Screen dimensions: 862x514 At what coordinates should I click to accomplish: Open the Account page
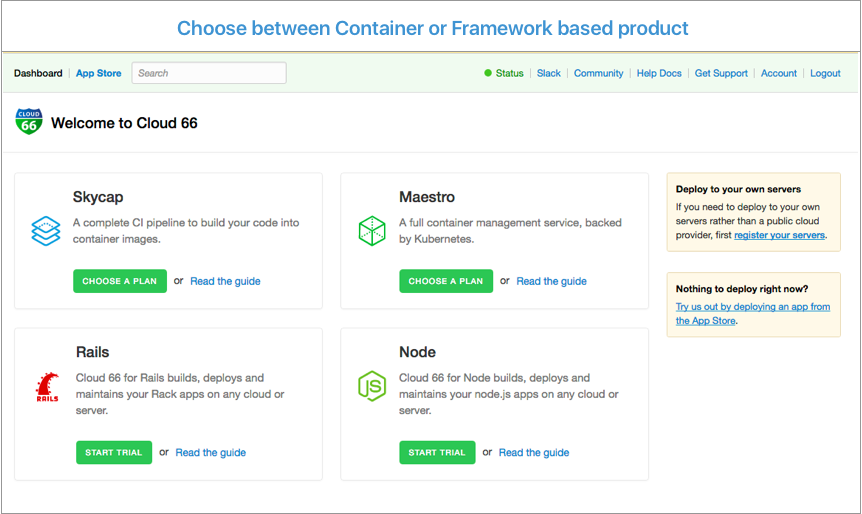pos(778,73)
